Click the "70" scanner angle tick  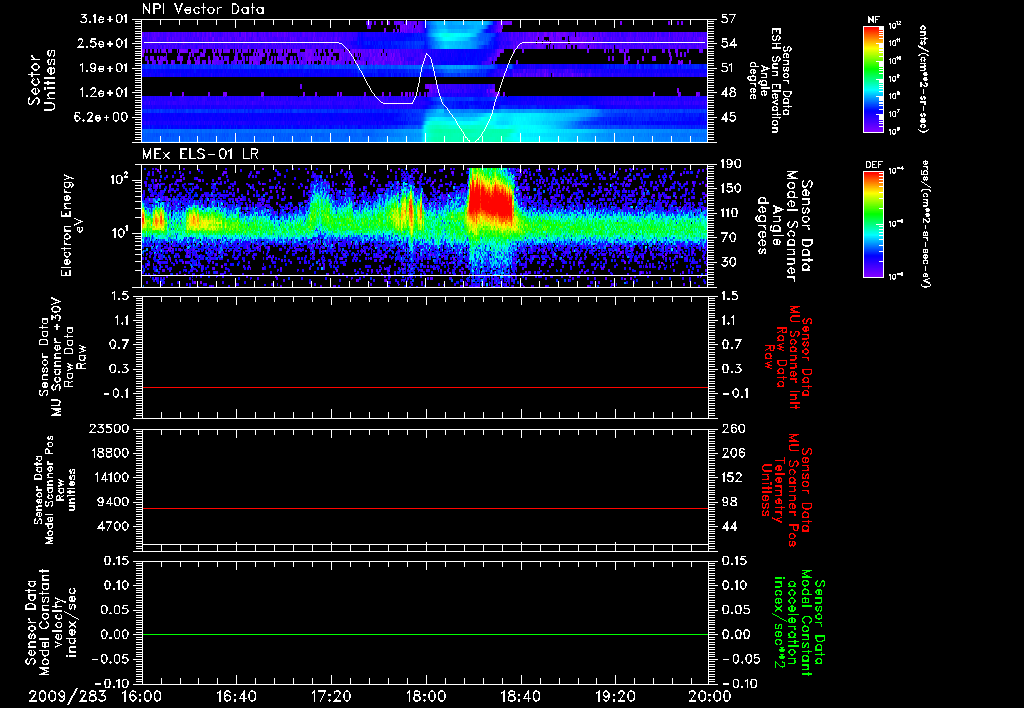(728, 237)
